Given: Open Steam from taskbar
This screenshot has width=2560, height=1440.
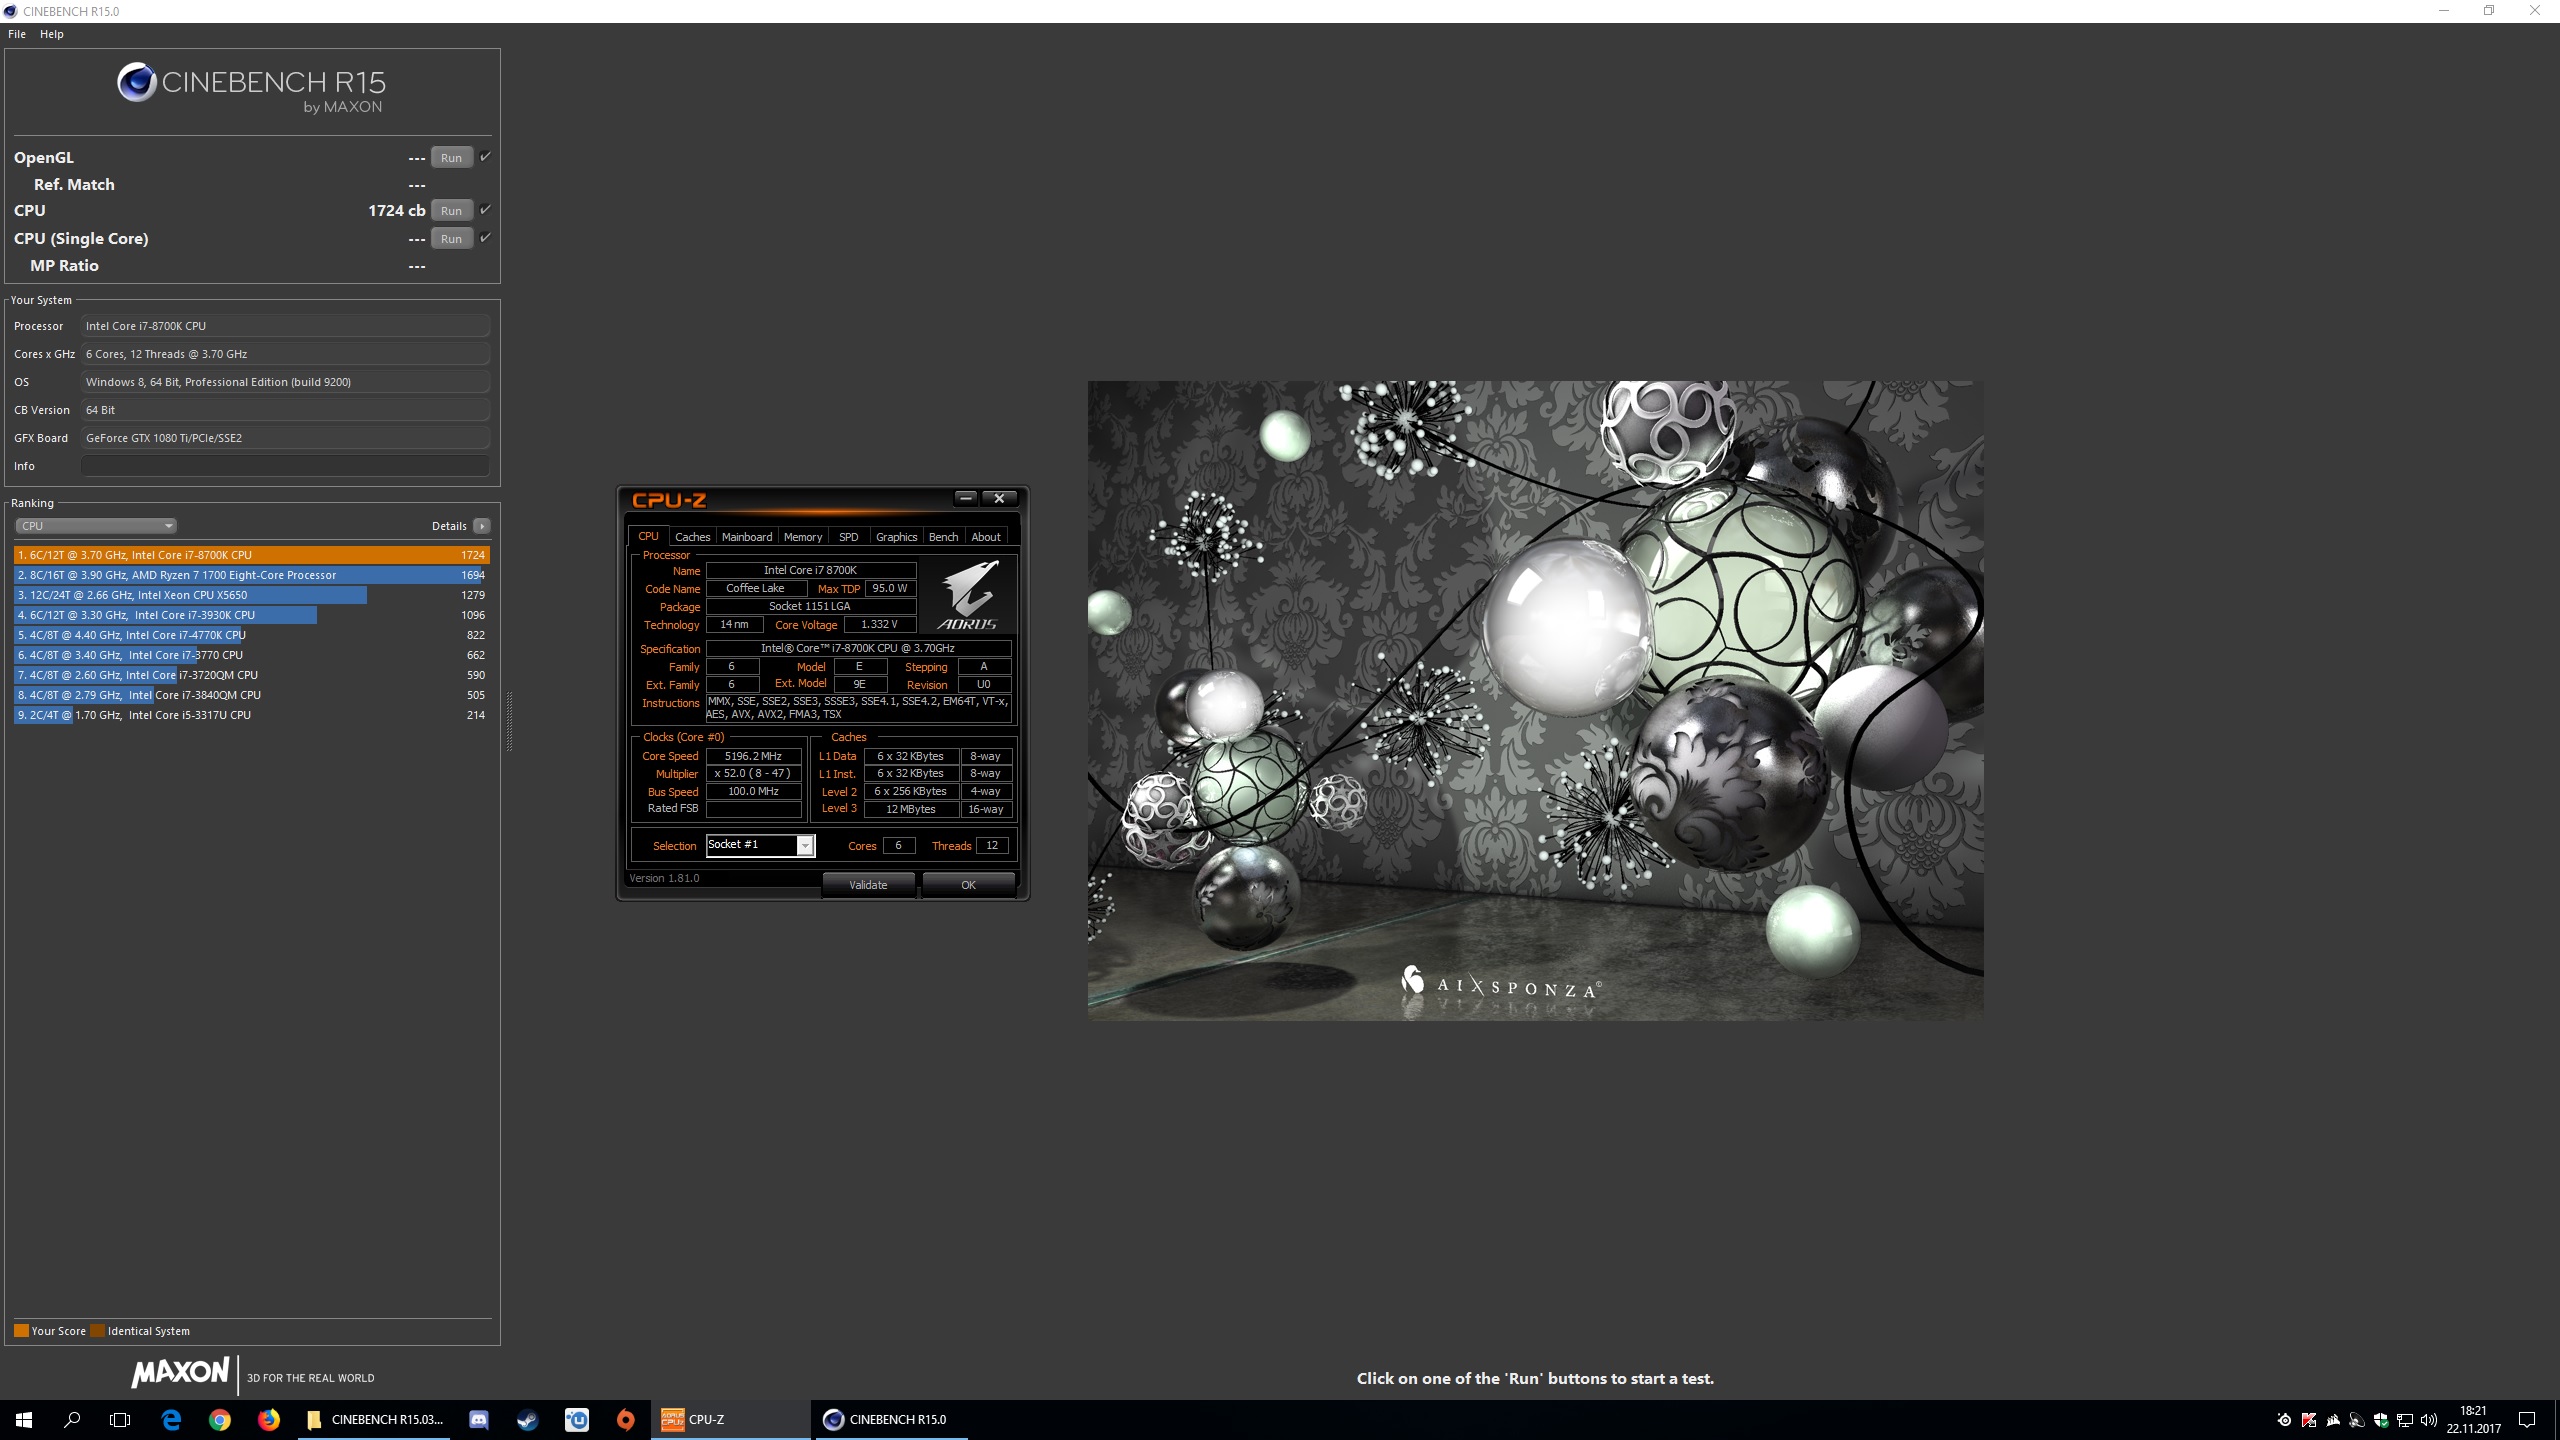Looking at the screenshot, I should (527, 1420).
